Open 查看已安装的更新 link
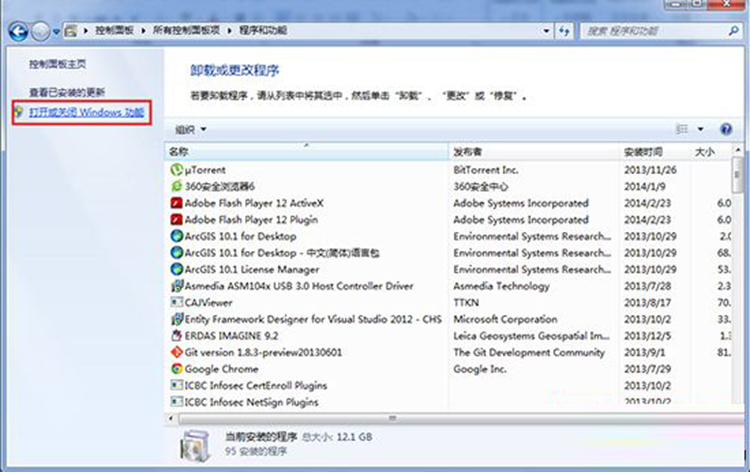The width and height of the screenshot is (750, 475). point(67,92)
